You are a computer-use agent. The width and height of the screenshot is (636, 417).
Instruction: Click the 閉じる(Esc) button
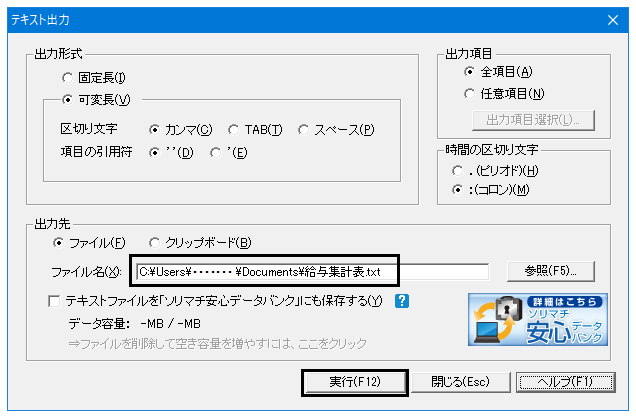(x=460, y=382)
